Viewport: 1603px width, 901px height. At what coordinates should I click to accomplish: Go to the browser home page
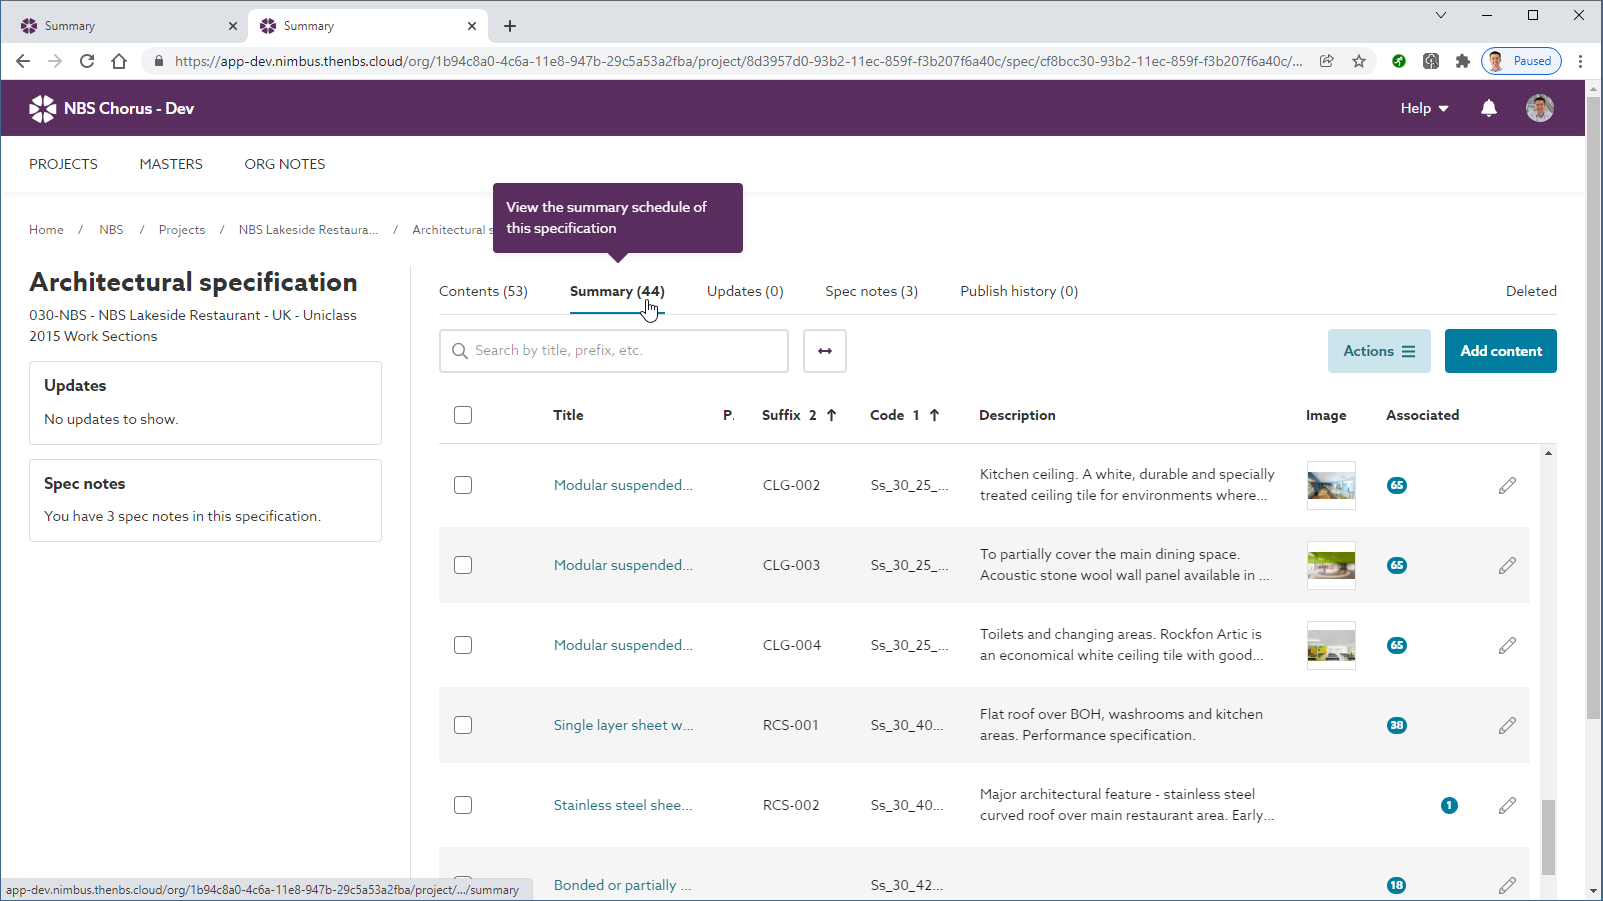[x=119, y=61]
